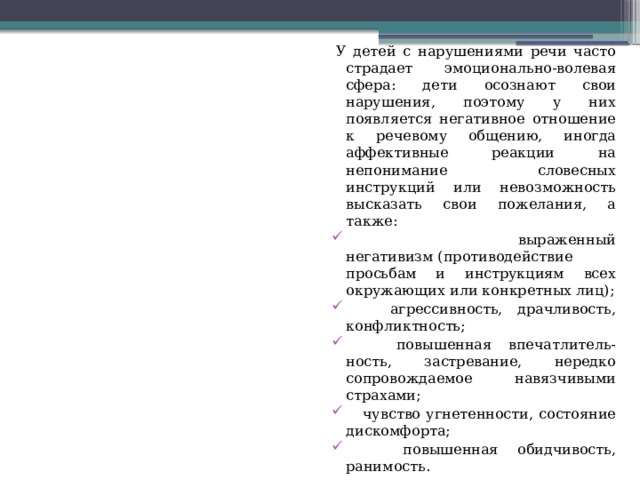Click the word "конфликтность;"
The height and width of the screenshot is (480, 640).
405,327
